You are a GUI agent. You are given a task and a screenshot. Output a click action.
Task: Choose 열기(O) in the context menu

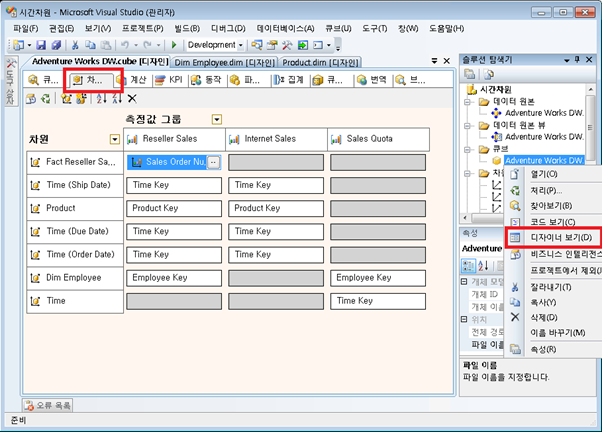[553, 174]
